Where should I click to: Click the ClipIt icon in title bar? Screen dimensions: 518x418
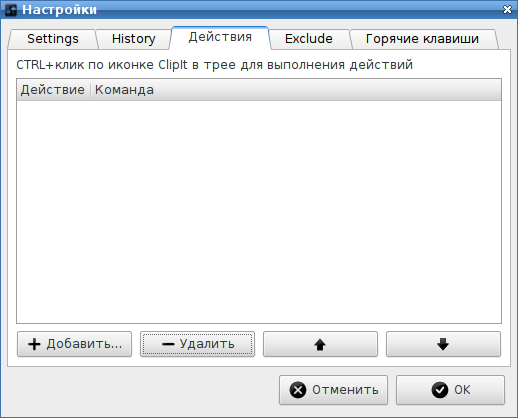(11, 10)
